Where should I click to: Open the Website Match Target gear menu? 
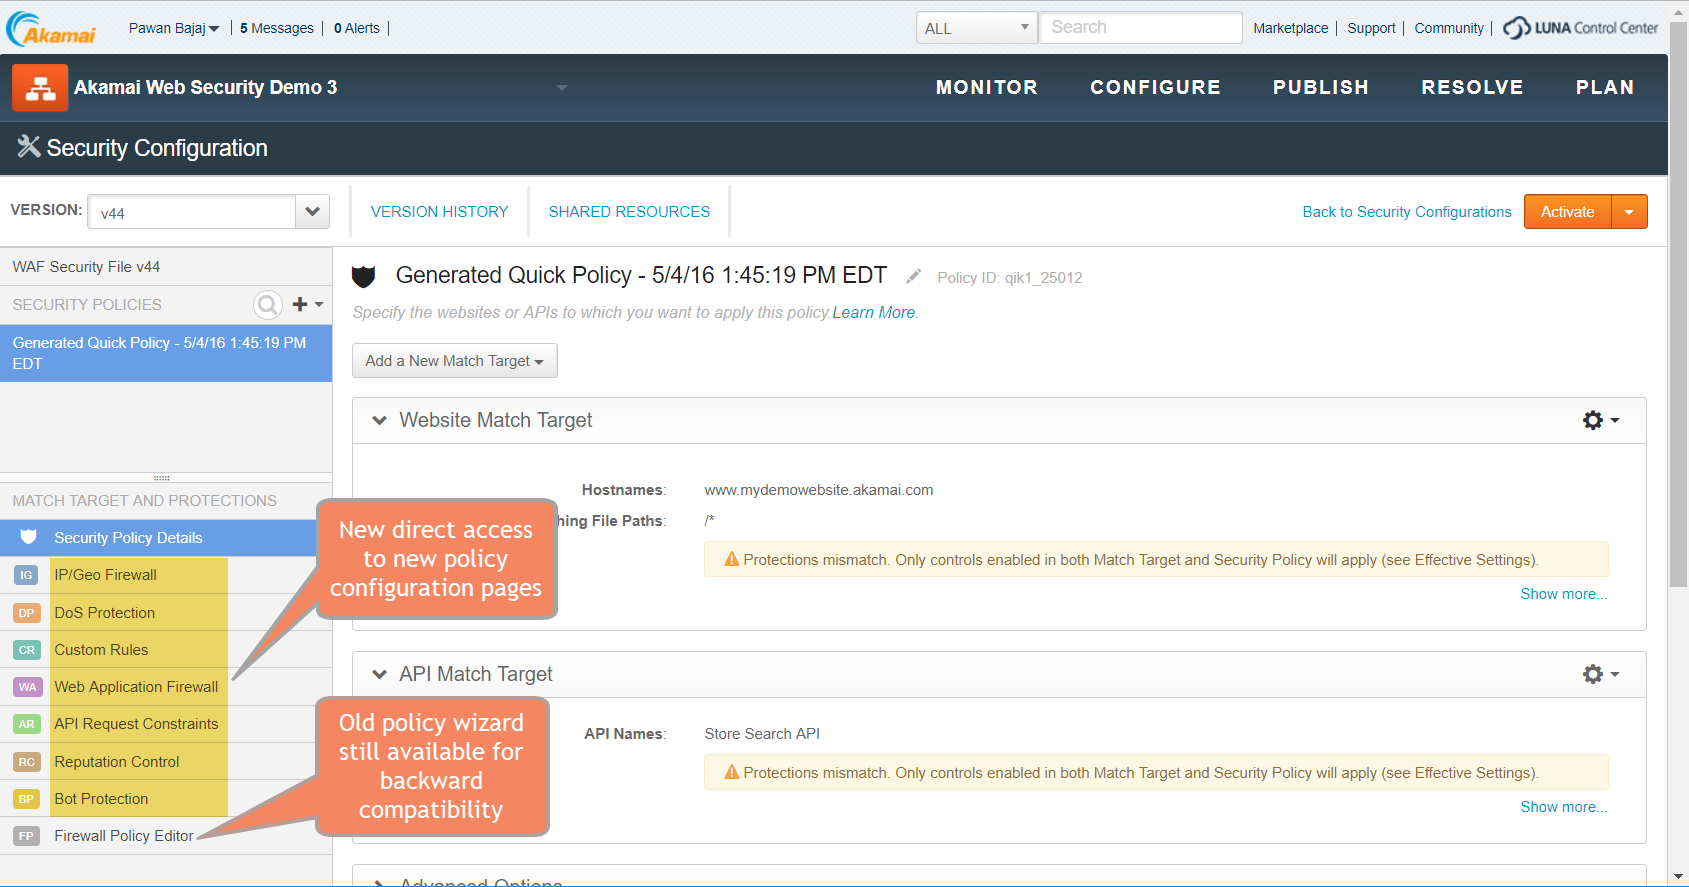[1599, 420]
